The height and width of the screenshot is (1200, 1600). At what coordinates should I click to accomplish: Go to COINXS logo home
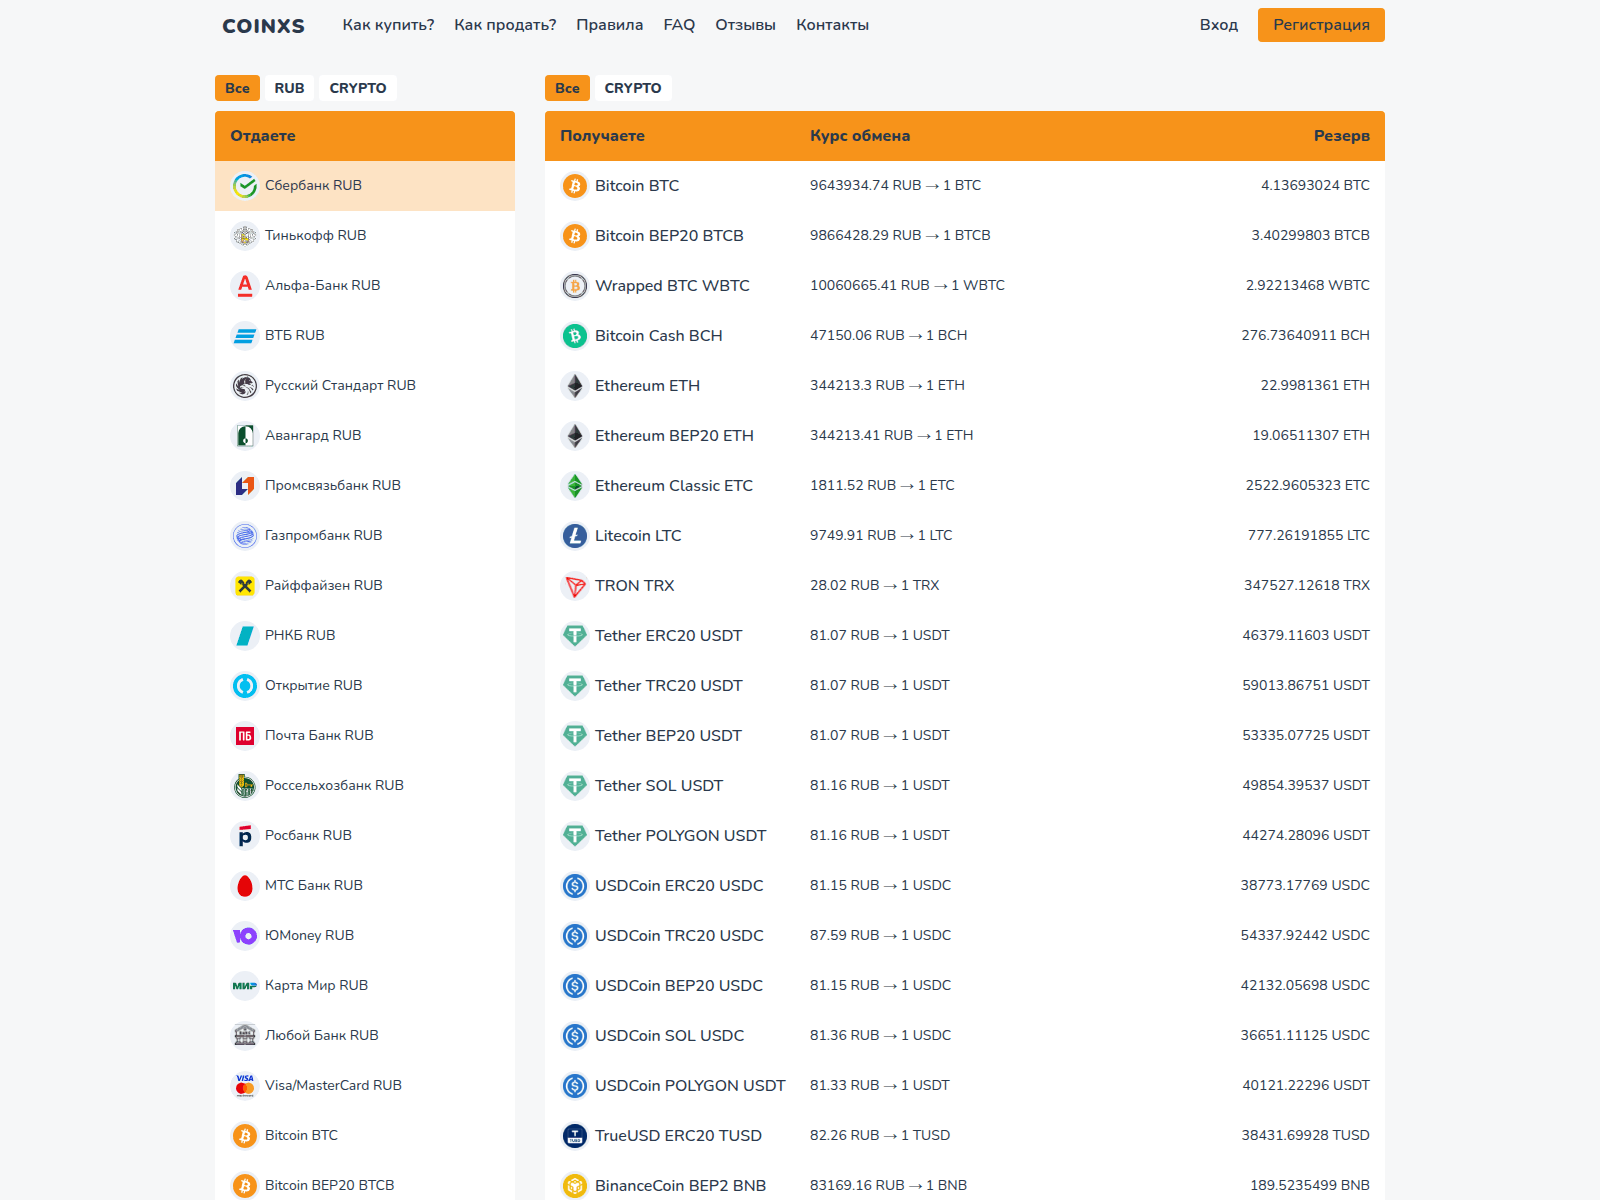coord(263,26)
